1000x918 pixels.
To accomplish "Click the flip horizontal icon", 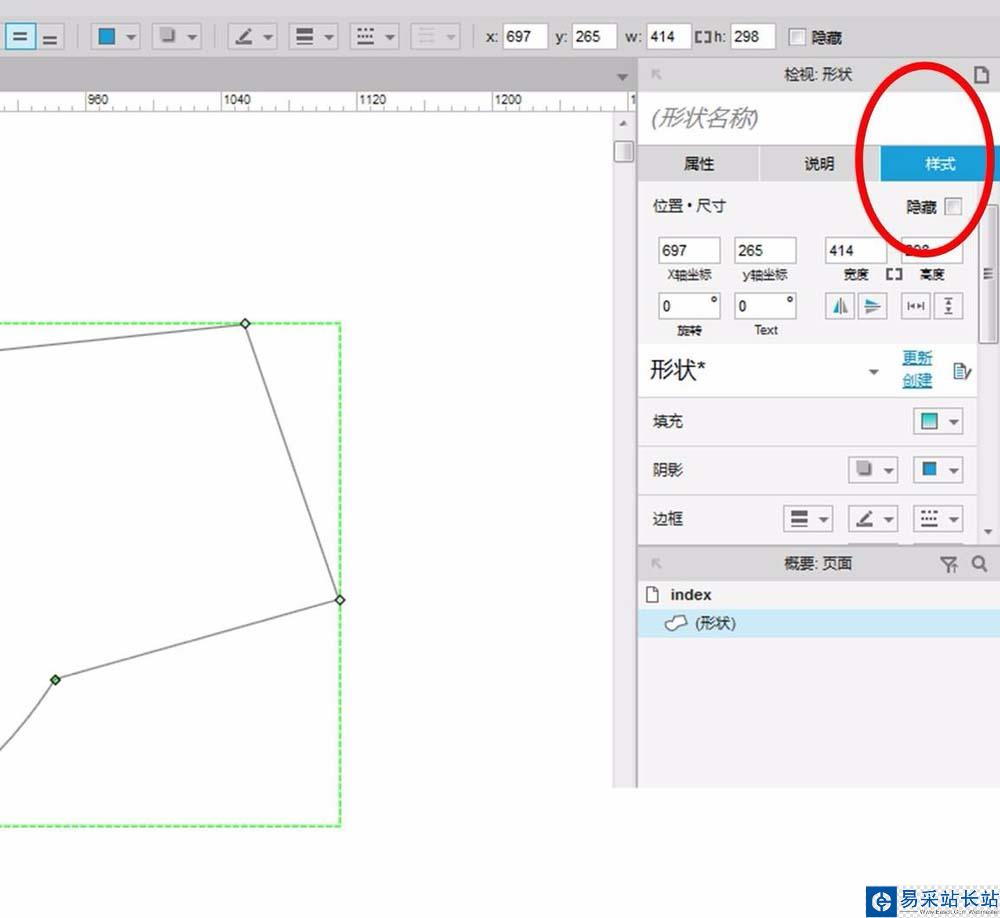I will pyautogui.click(x=840, y=306).
